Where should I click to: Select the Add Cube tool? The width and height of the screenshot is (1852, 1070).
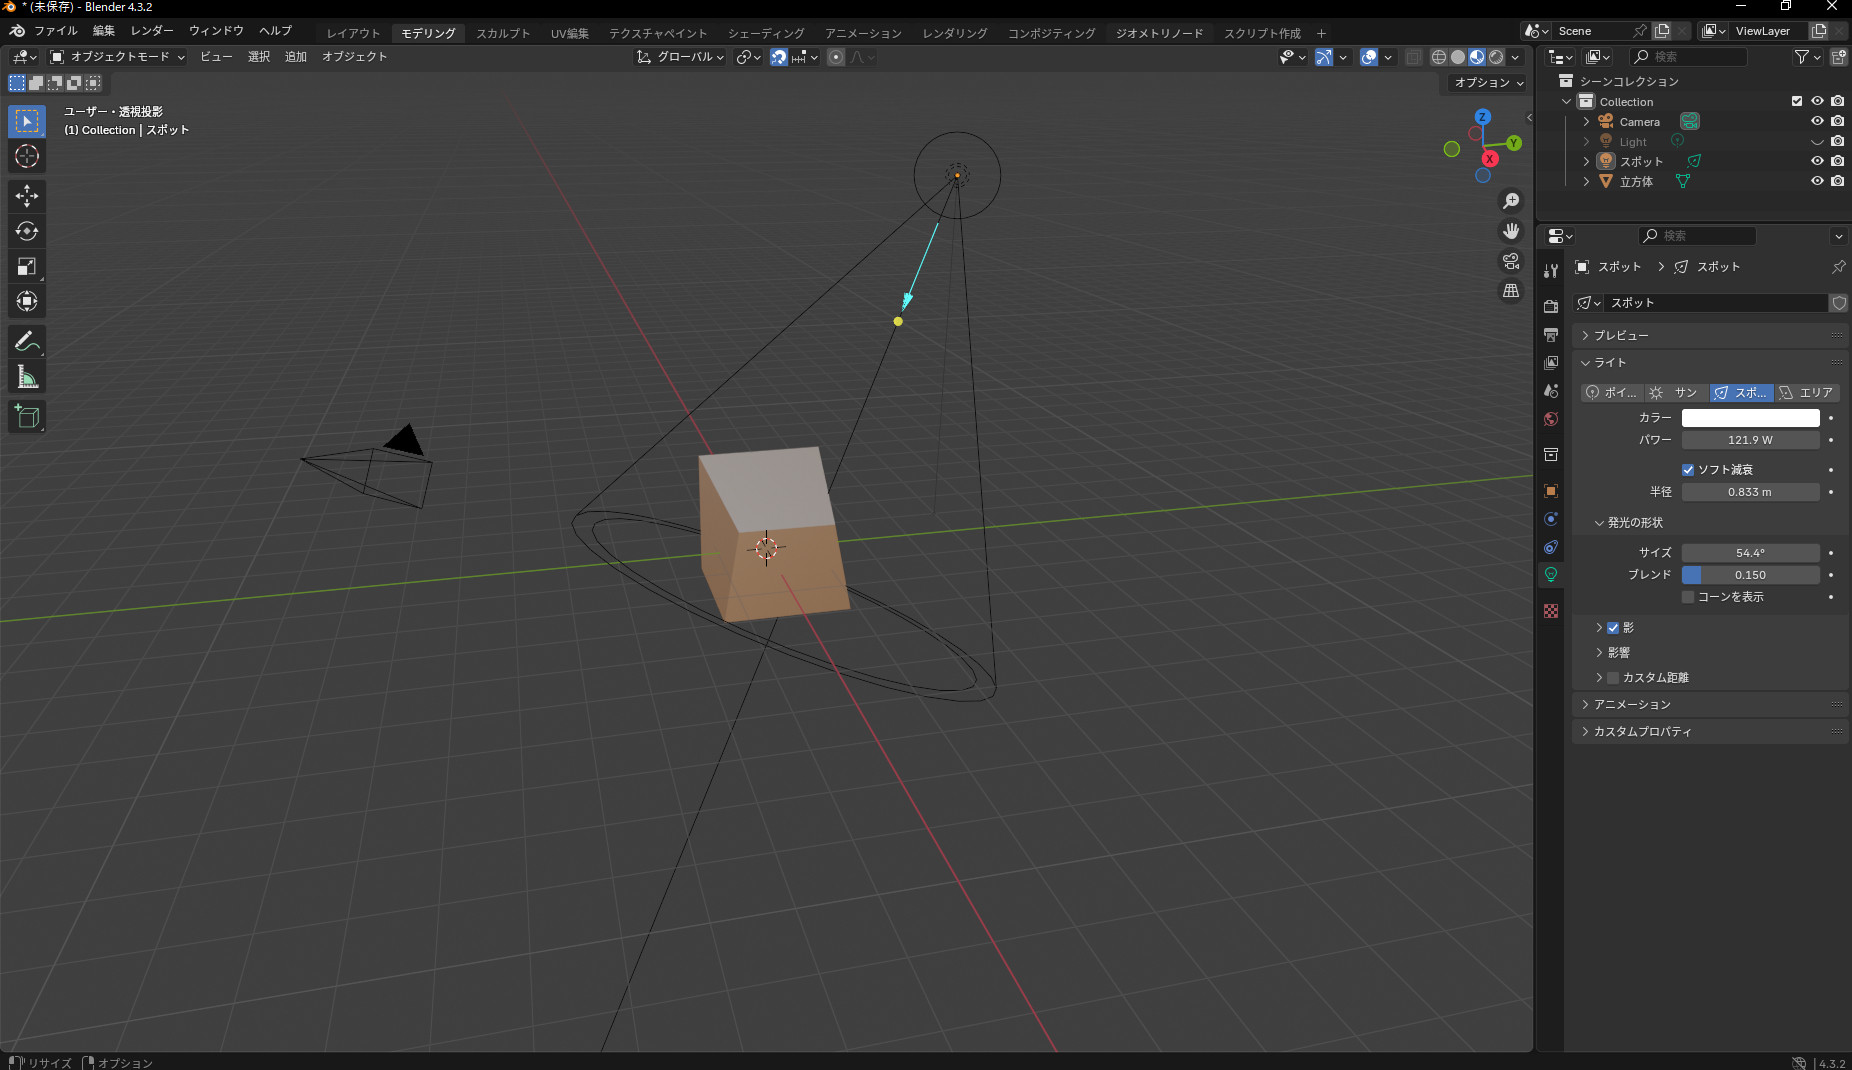click(x=27, y=417)
